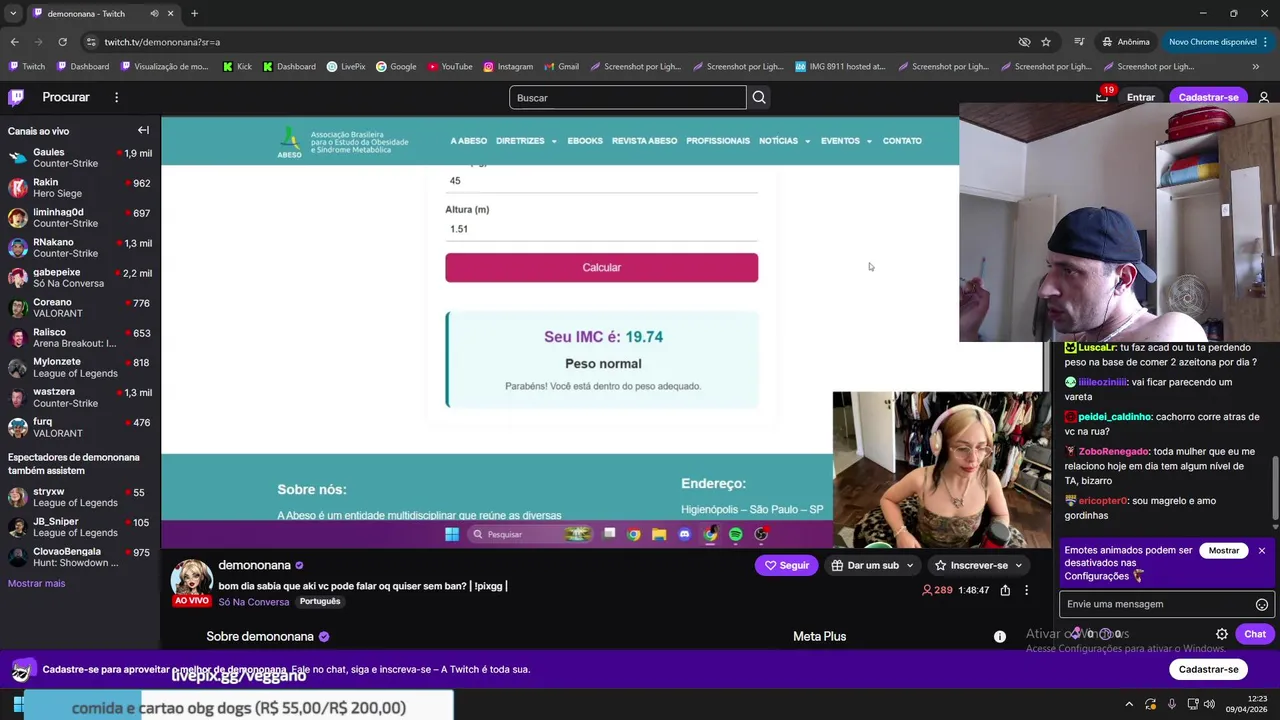Follow the channel with the Seguir button
Image resolution: width=1280 pixels, height=720 pixels.
(786, 565)
